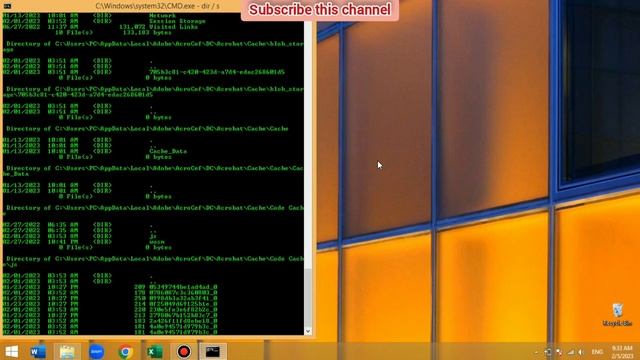Screen dimensions: 640x360
Task: Click 'Directory of' line ending in Cache\Cache
Action: click(x=147, y=129)
